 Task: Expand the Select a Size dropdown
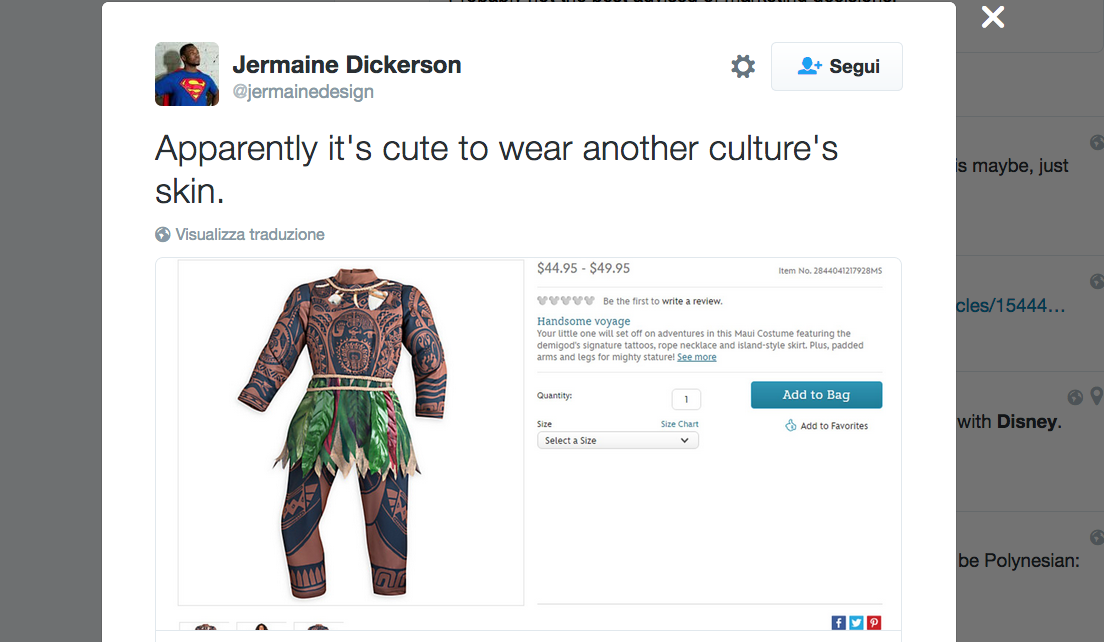[x=617, y=441]
